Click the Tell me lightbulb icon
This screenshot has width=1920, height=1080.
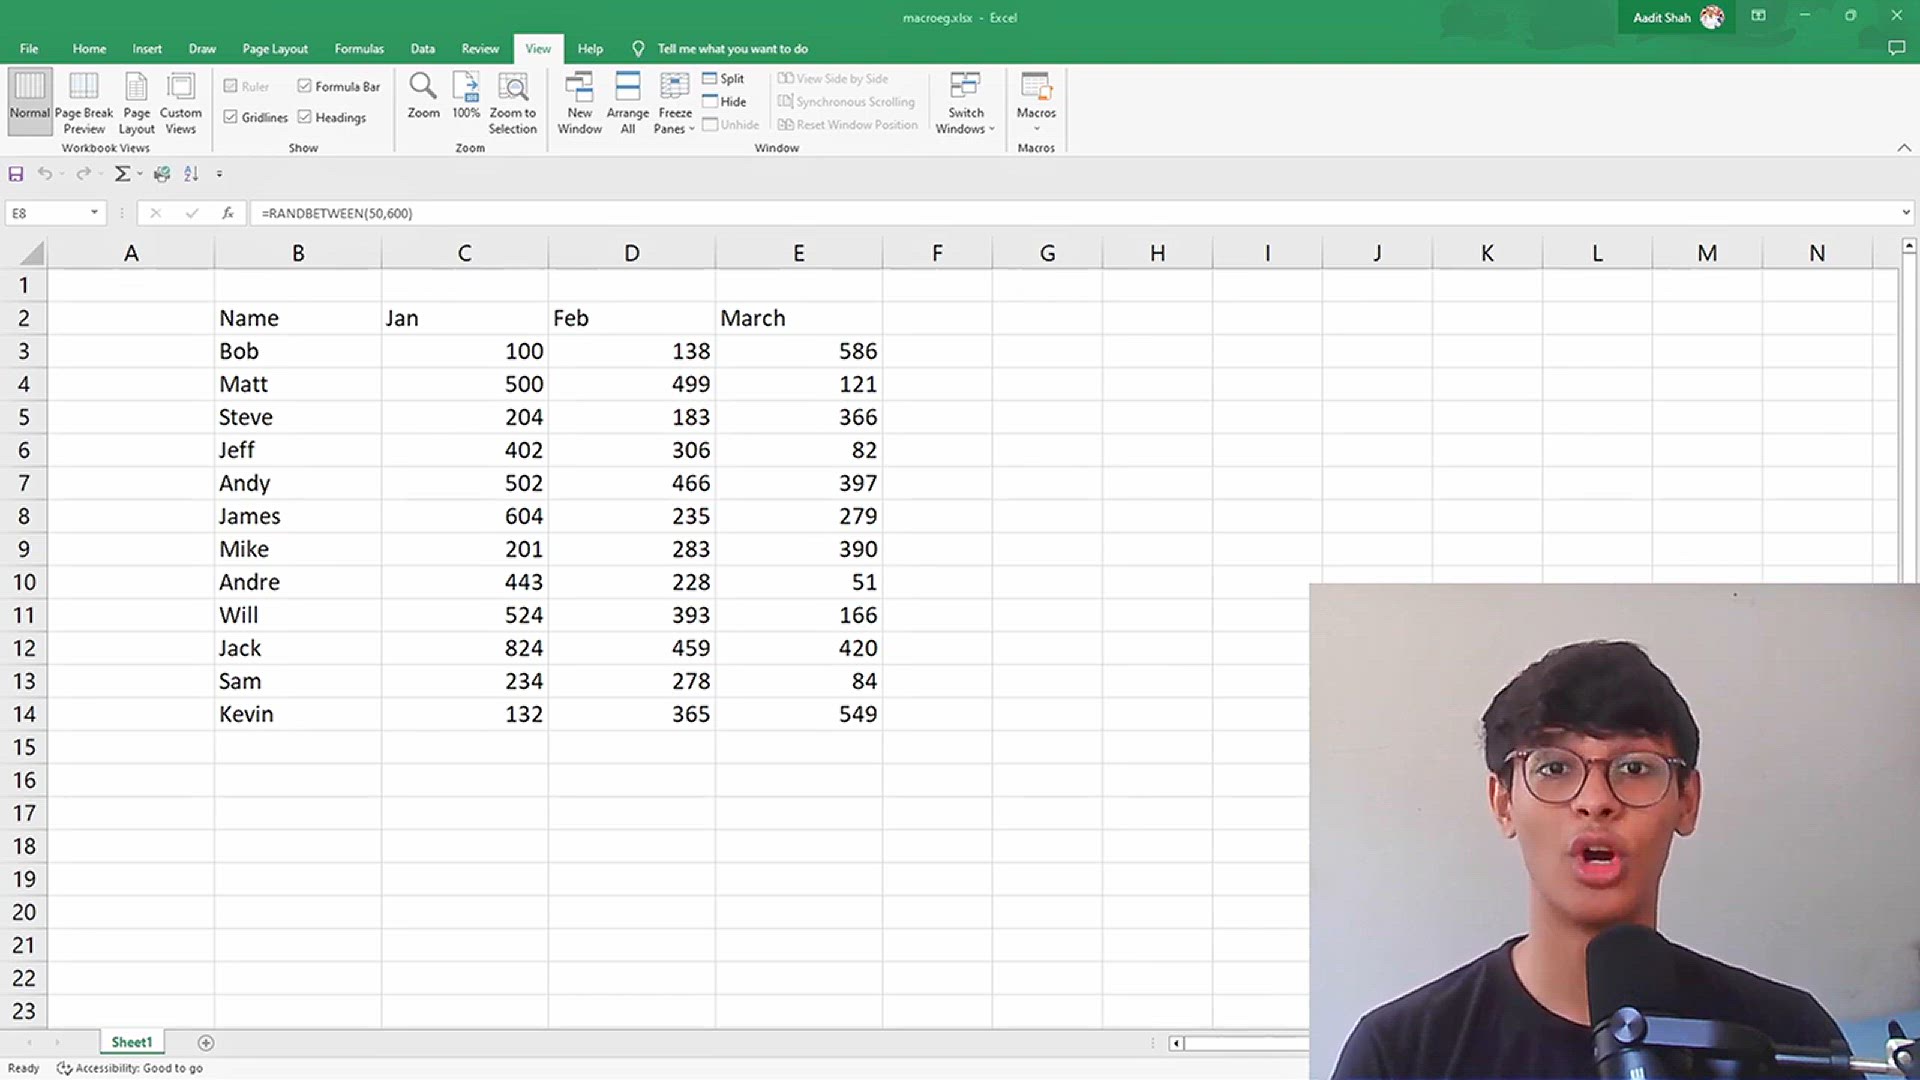(x=638, y=48)
